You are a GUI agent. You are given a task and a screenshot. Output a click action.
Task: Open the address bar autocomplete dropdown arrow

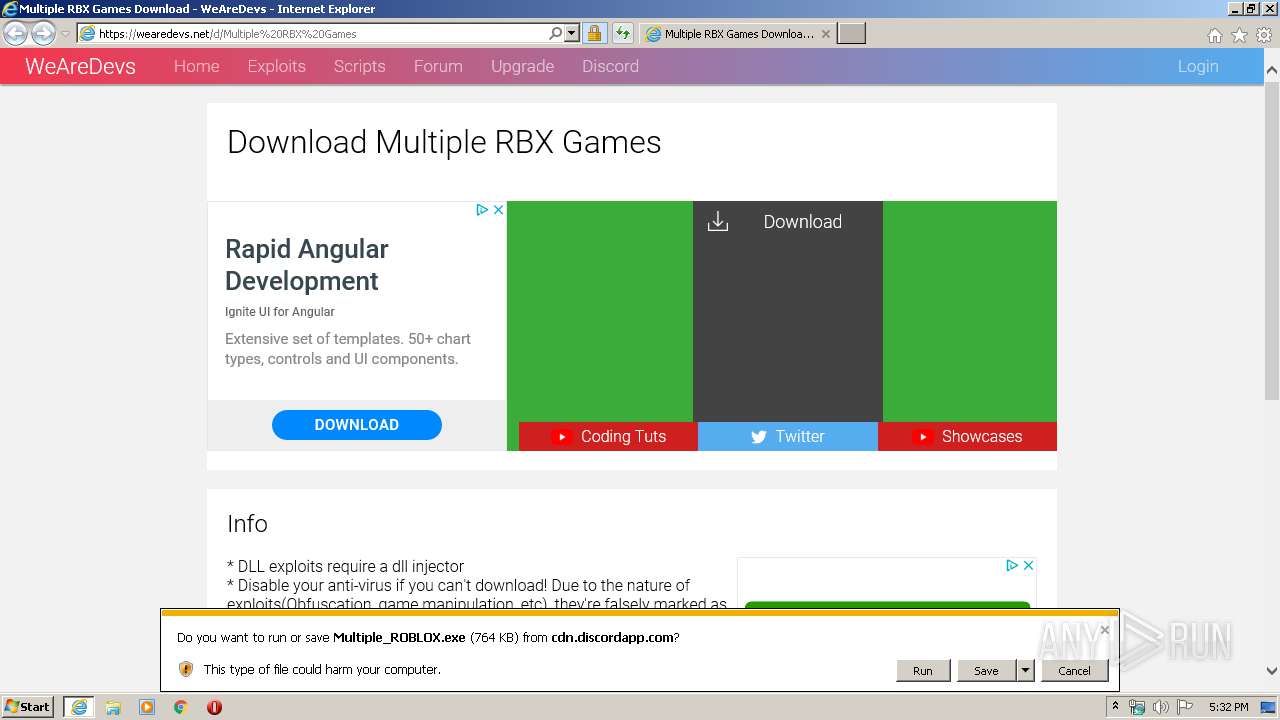point(572,33)
